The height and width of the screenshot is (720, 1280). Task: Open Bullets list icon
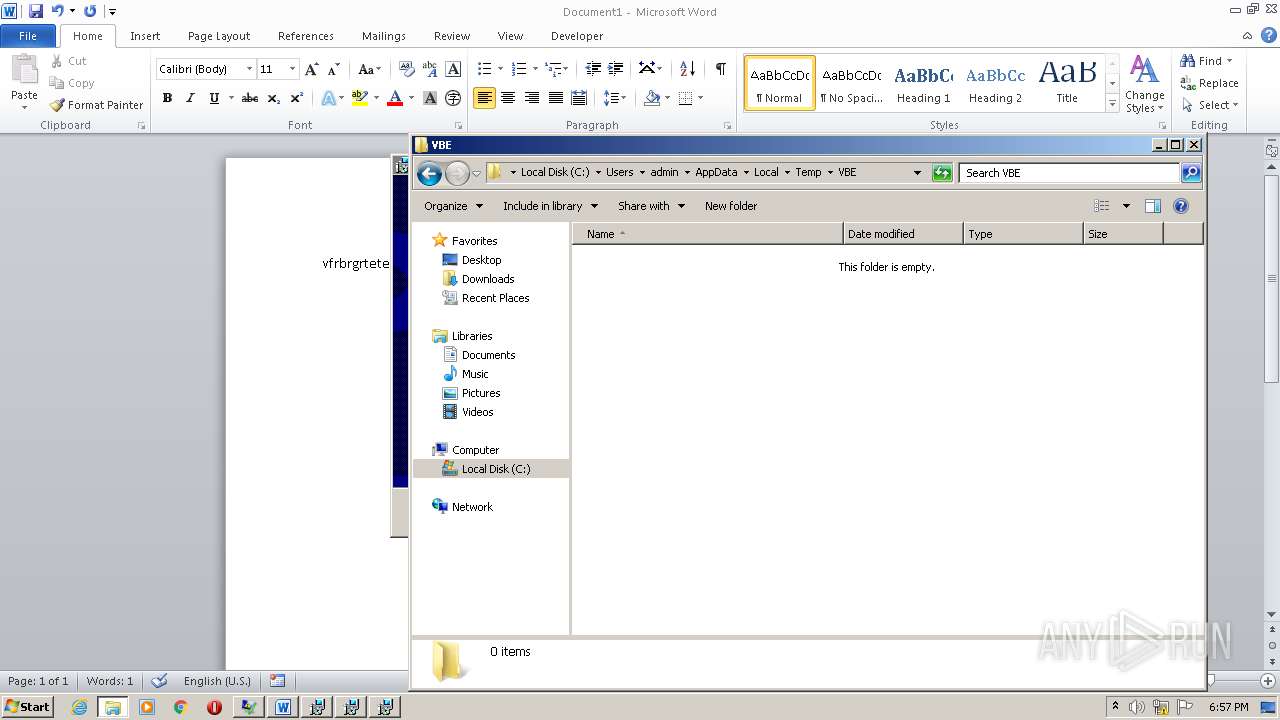tap(484, 69)
